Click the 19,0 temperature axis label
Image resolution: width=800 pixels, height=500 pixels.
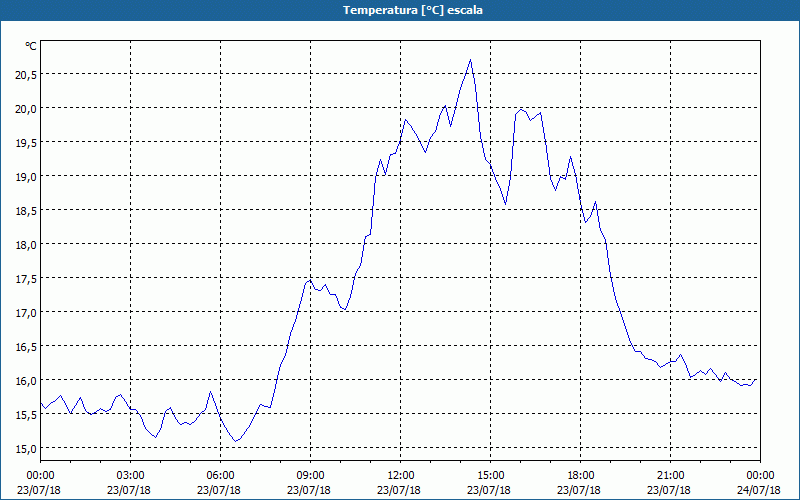click(x=26, y=177)
